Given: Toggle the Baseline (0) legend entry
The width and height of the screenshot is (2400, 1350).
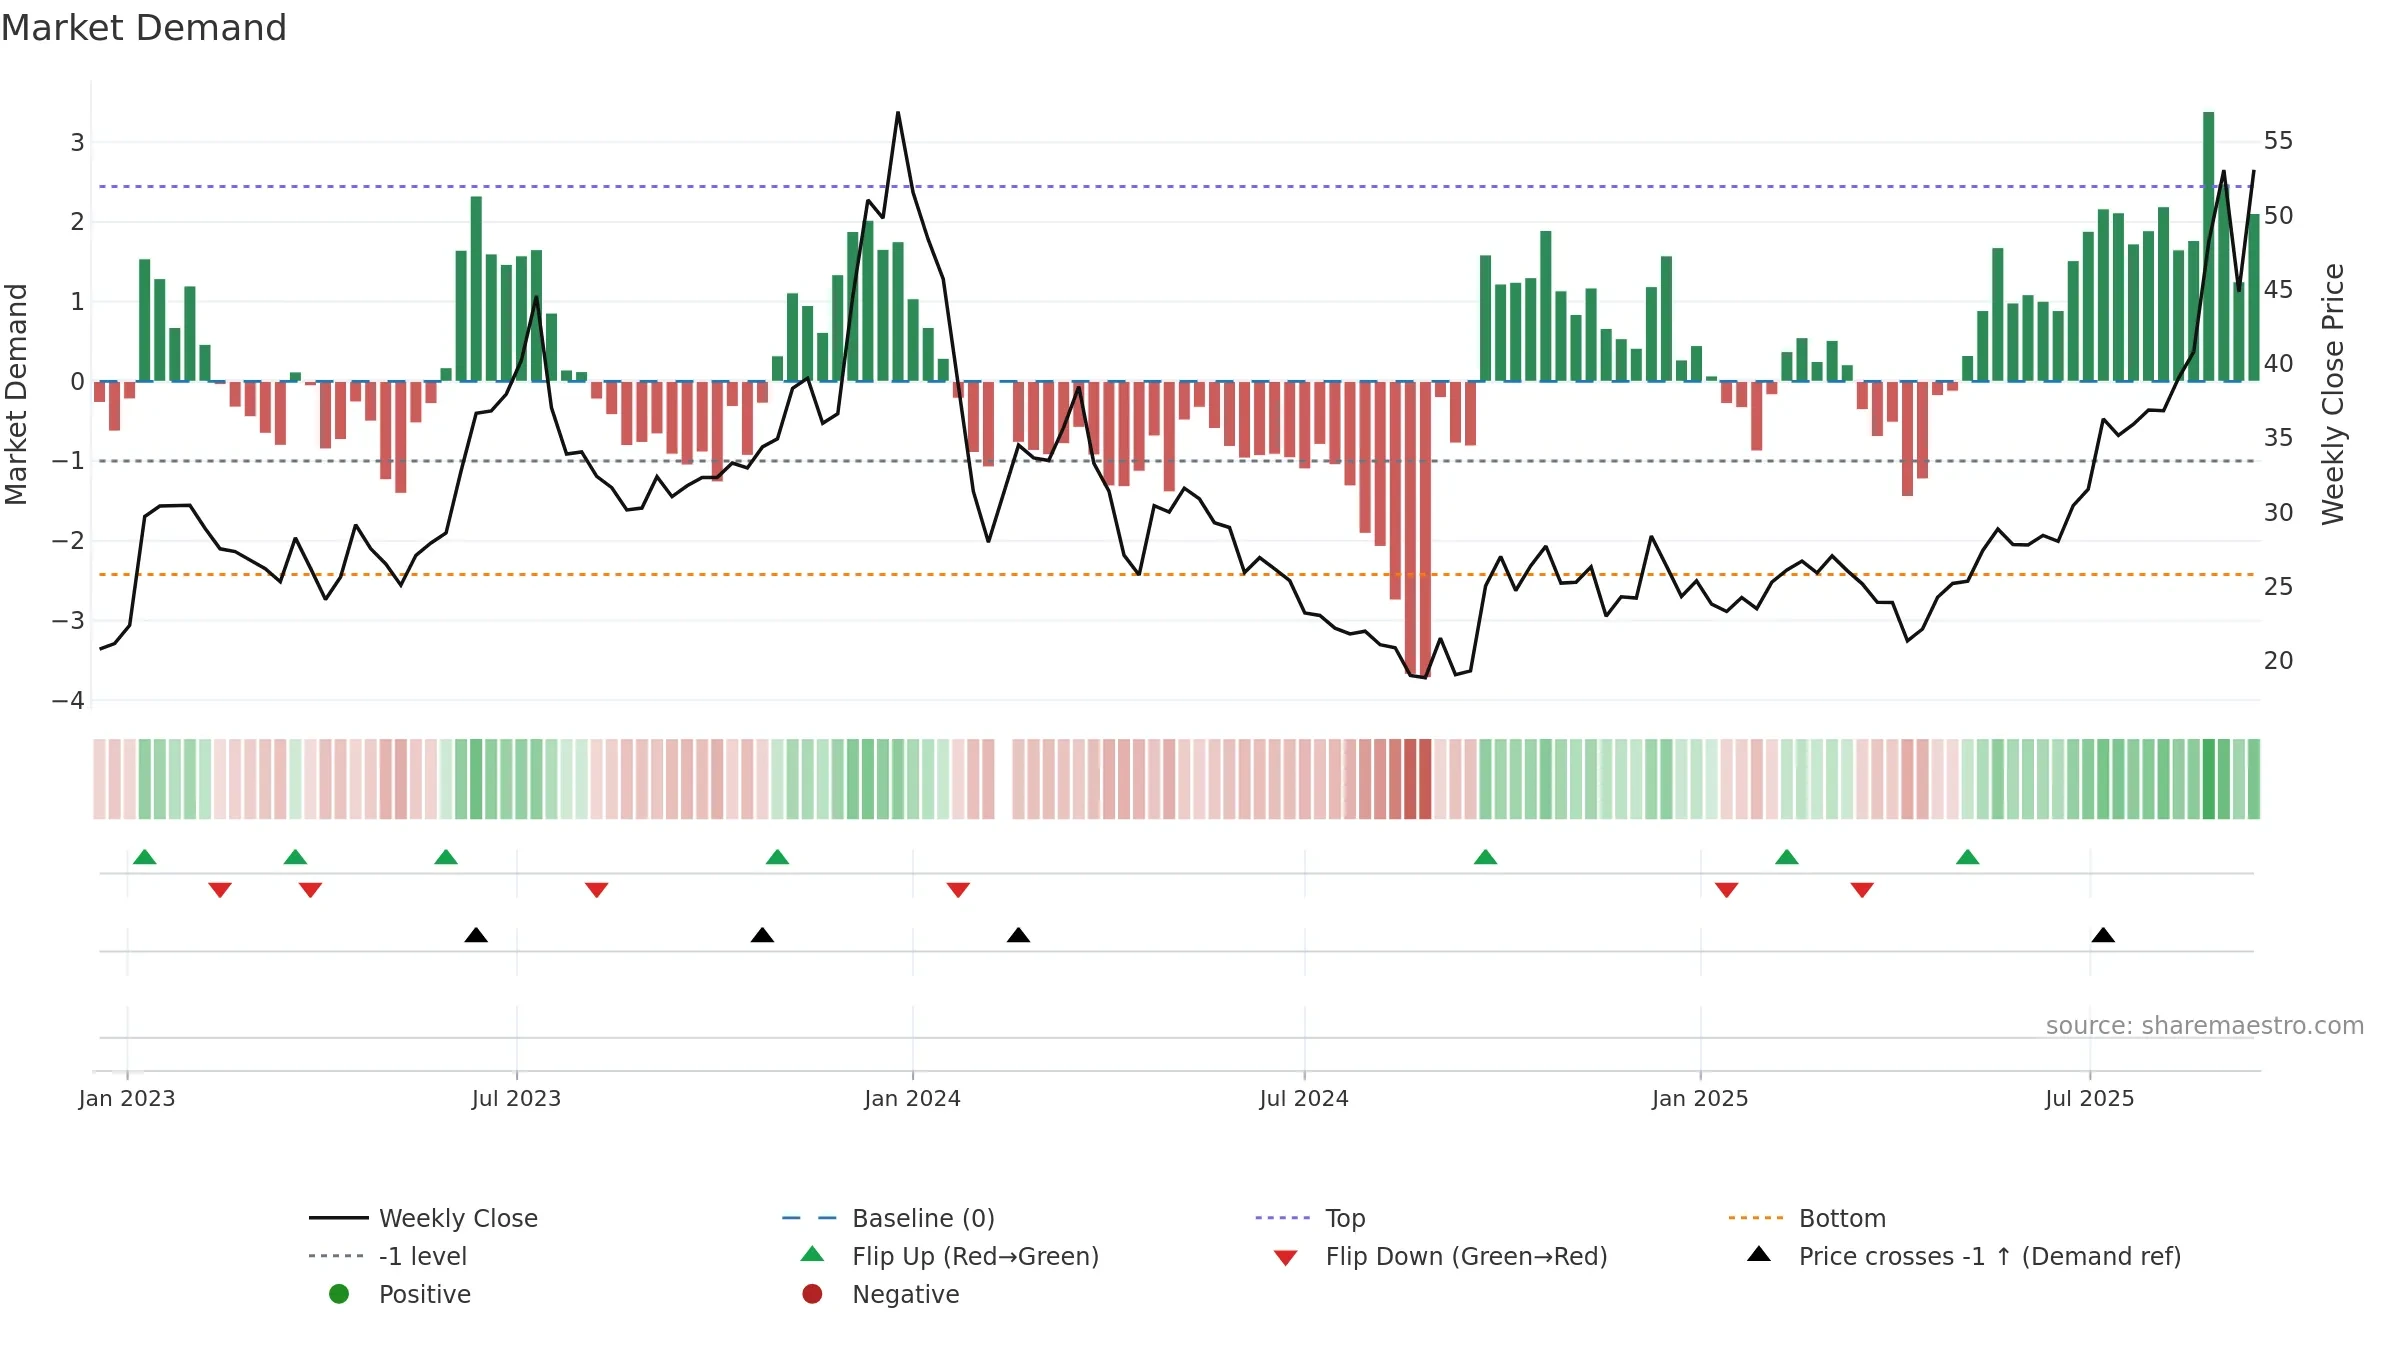Looking at the screenshot, I should pyautogui.click(x=888, y=1218).
